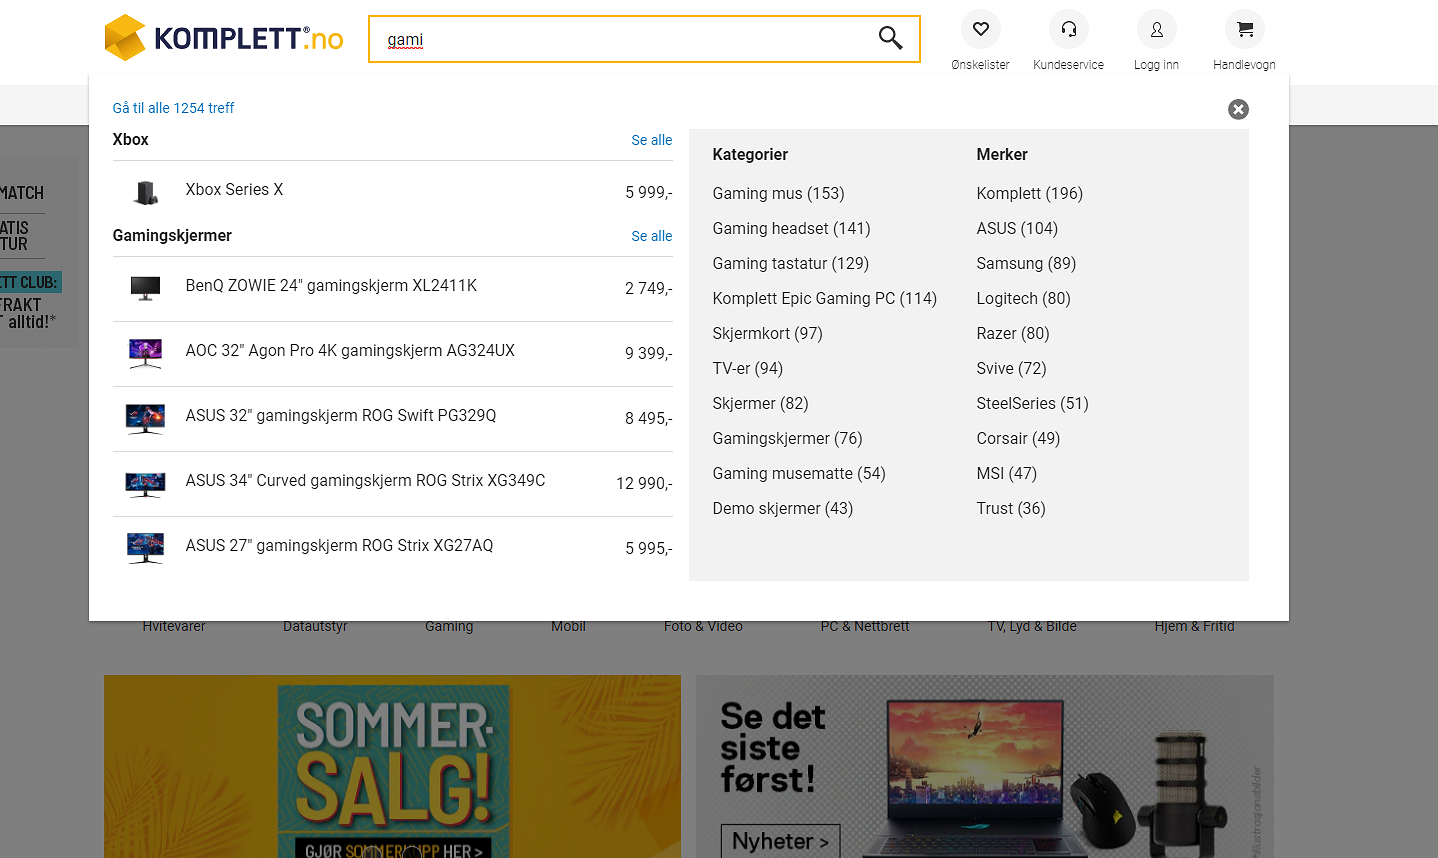Open BenQ ZOWIE 24" gamingskjerm XL2411K

tap(331, 285)
